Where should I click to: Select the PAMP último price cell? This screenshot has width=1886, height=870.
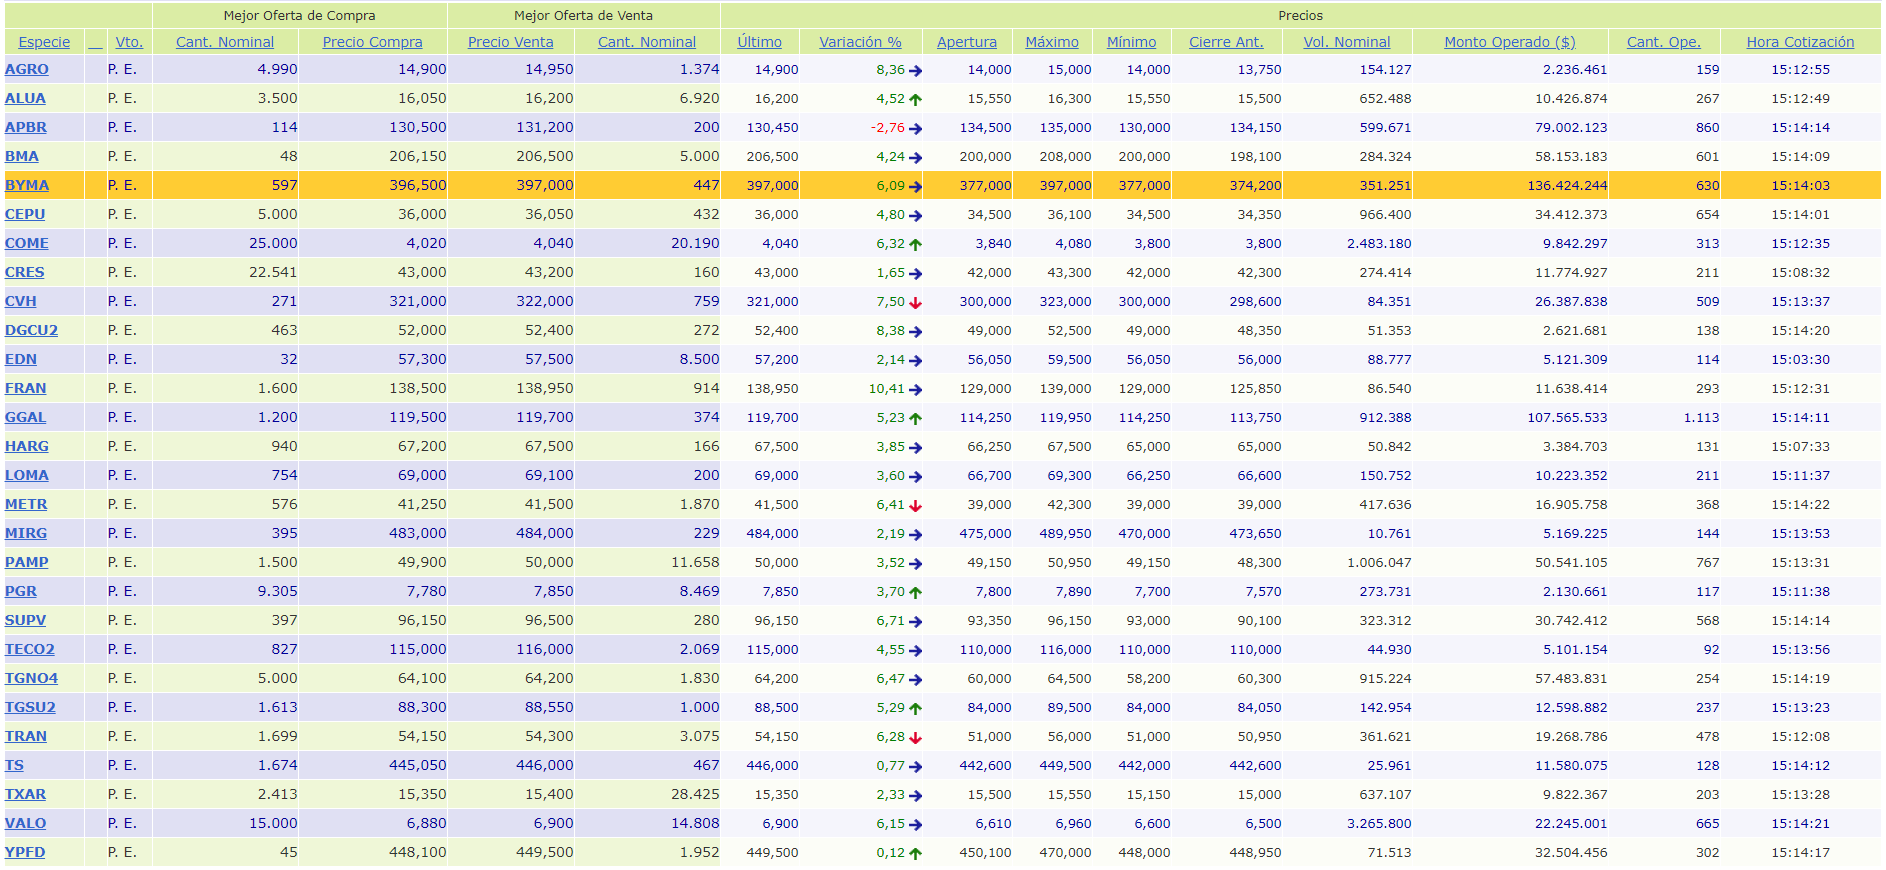coord(776,562)
